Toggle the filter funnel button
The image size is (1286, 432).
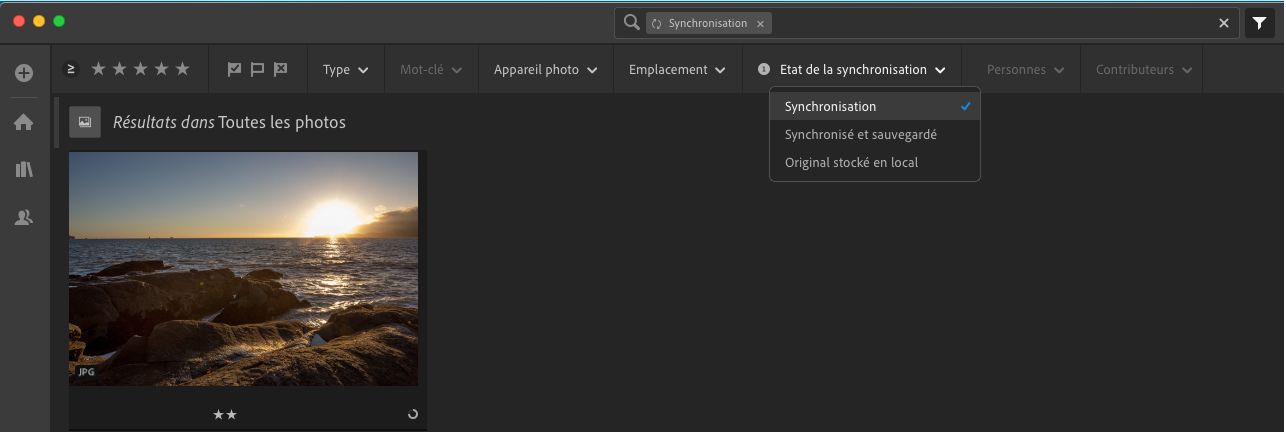[1259, 23]
